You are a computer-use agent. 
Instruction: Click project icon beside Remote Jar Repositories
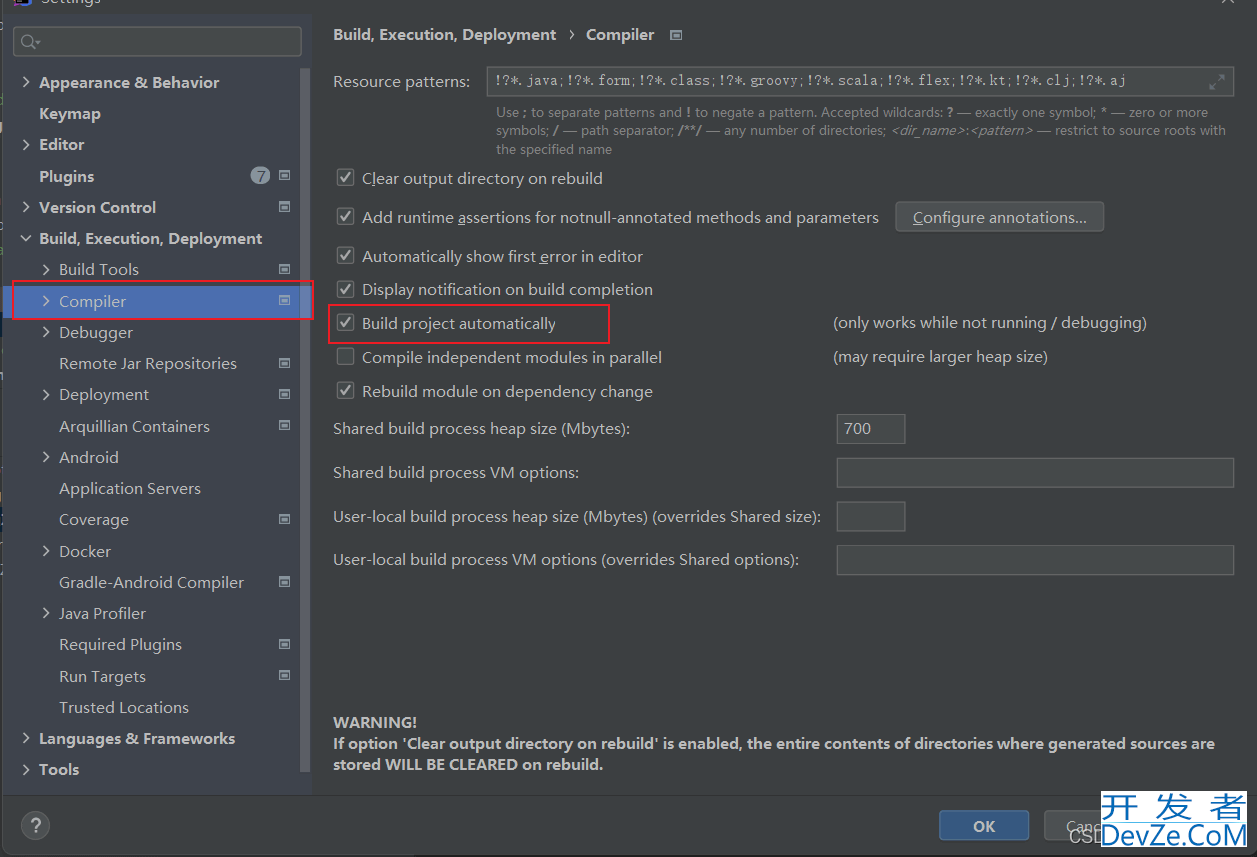(284, 363)
